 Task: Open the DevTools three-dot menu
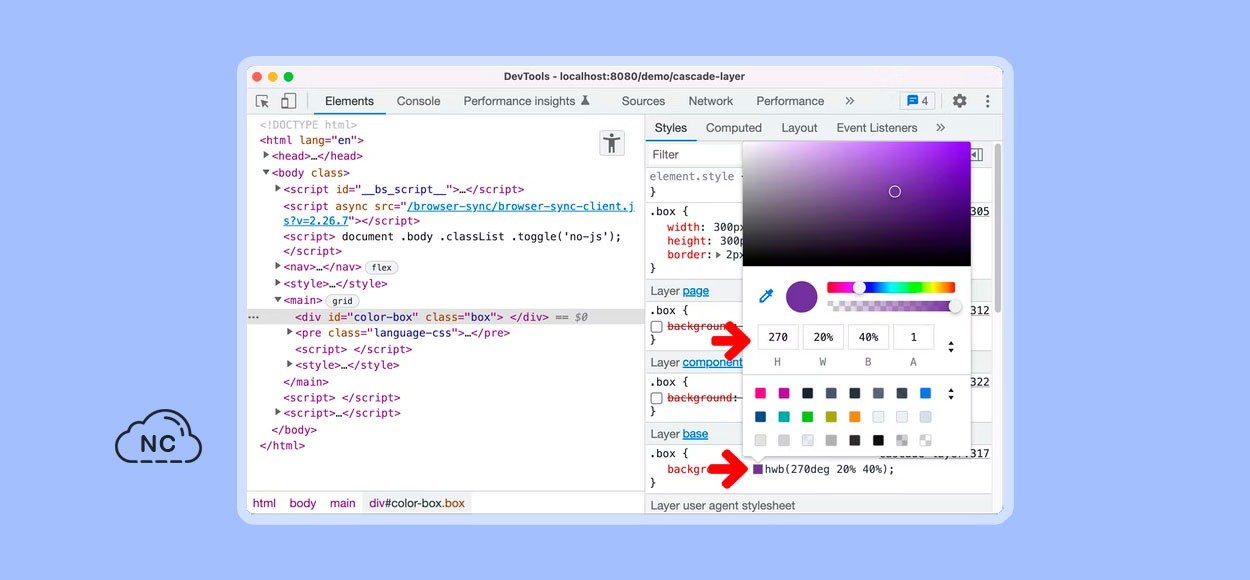987,101
